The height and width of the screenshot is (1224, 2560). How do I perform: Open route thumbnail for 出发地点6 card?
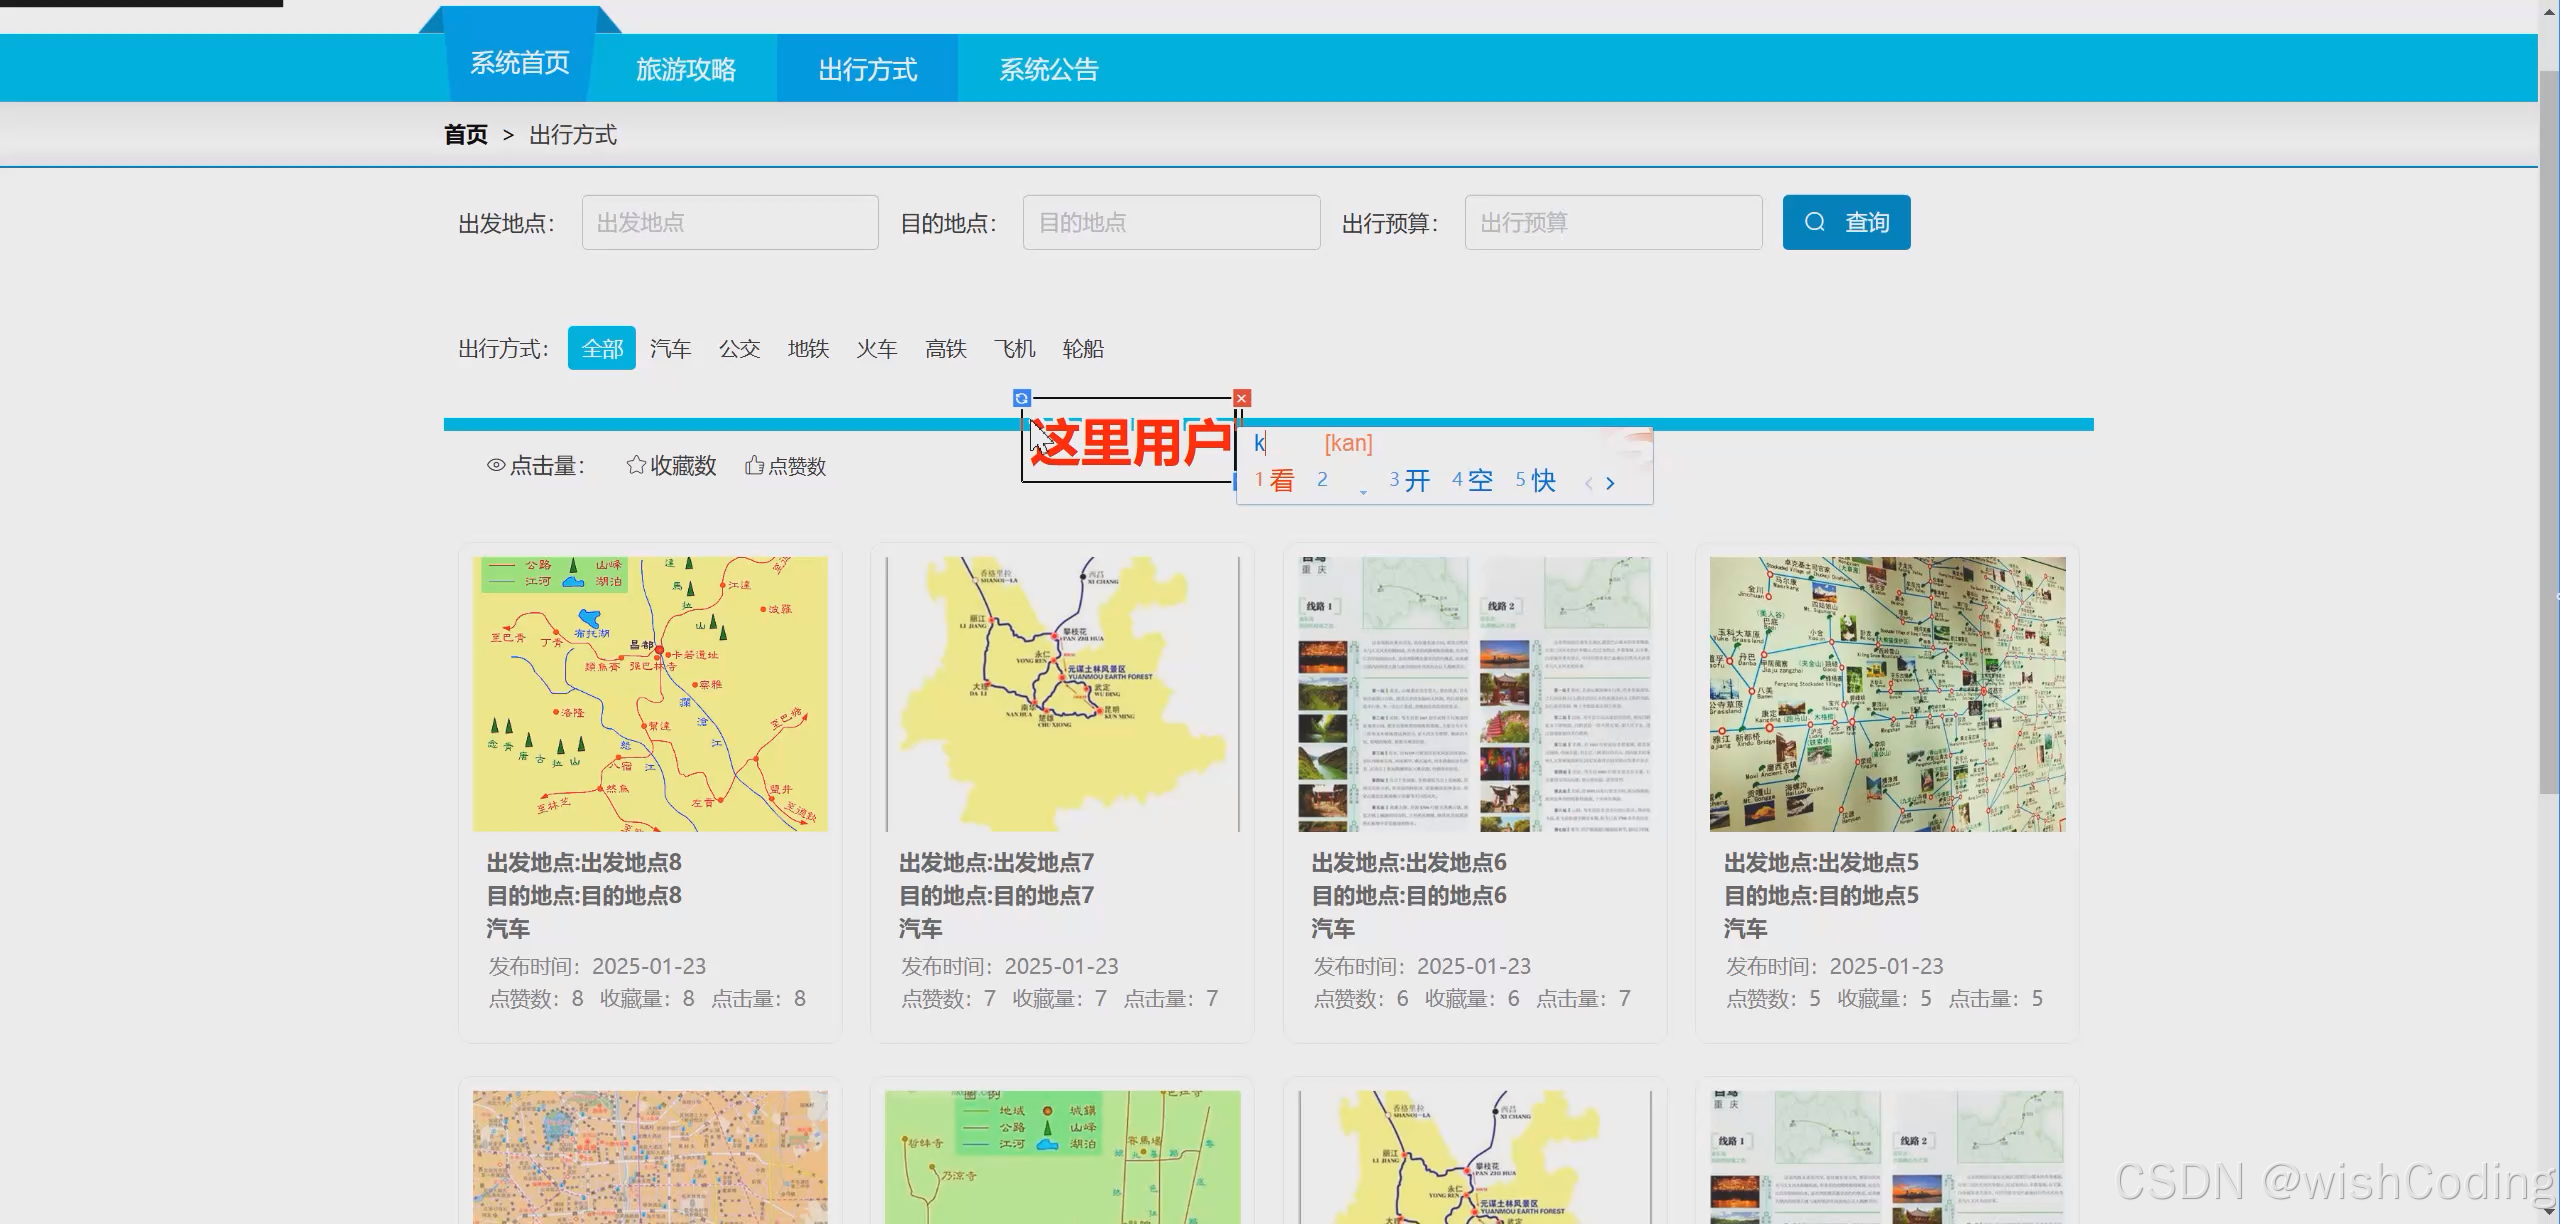tap(1475, 694)
